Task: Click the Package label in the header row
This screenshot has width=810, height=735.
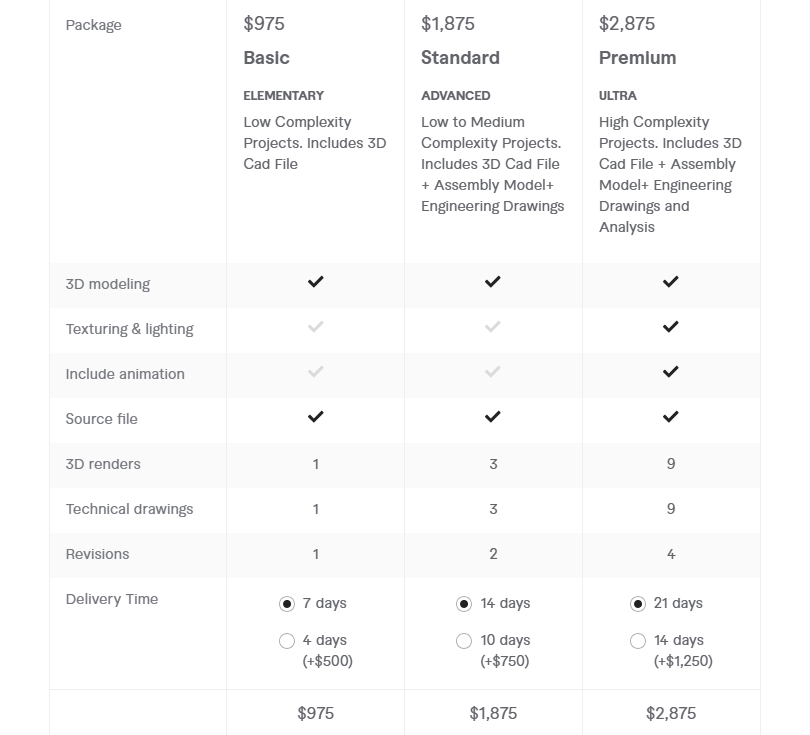Action: (93, 25)
